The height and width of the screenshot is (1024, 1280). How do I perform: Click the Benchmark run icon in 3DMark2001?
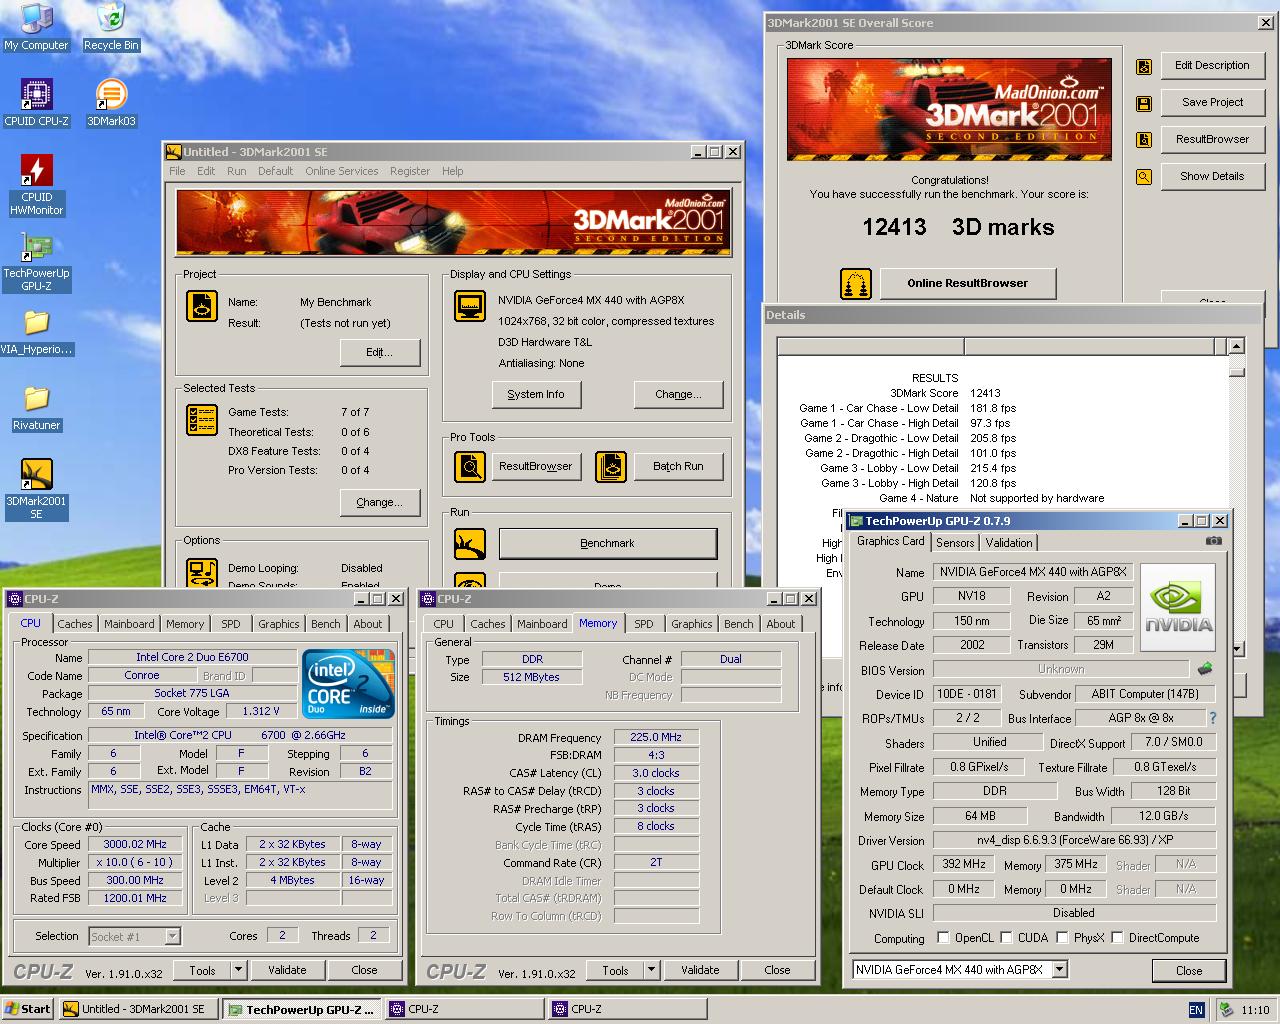(469, 544)
